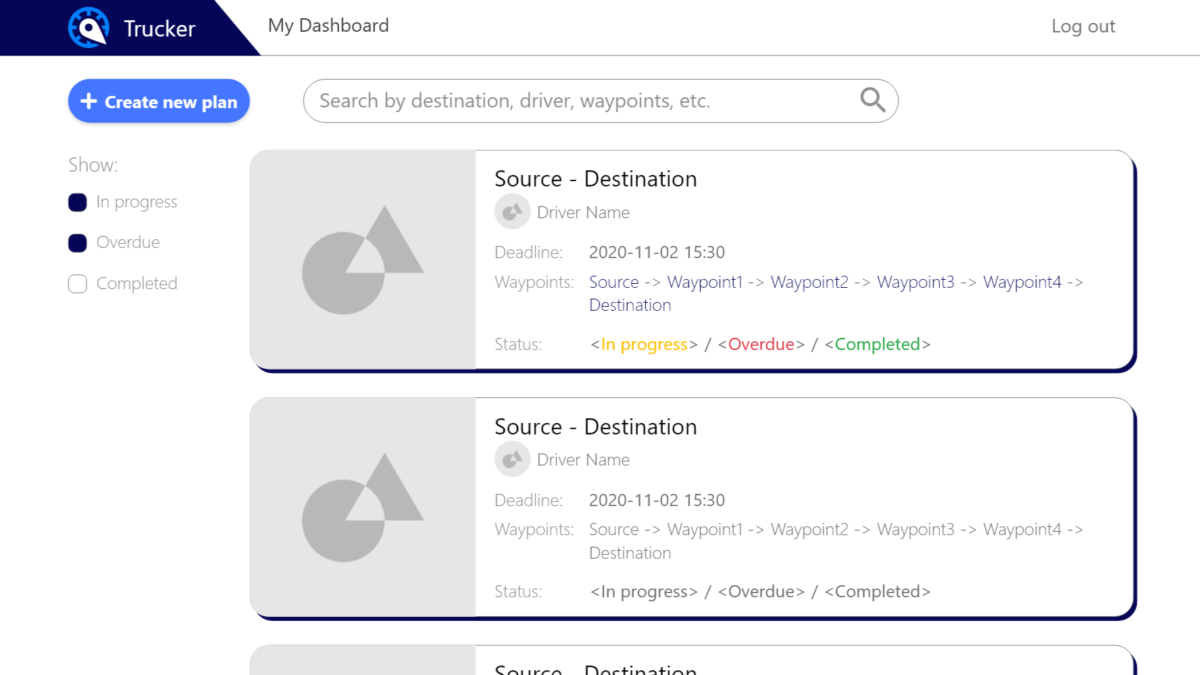Uncheck the In progress filter
The image size is (1200, 675).
(x=77, y=202)
